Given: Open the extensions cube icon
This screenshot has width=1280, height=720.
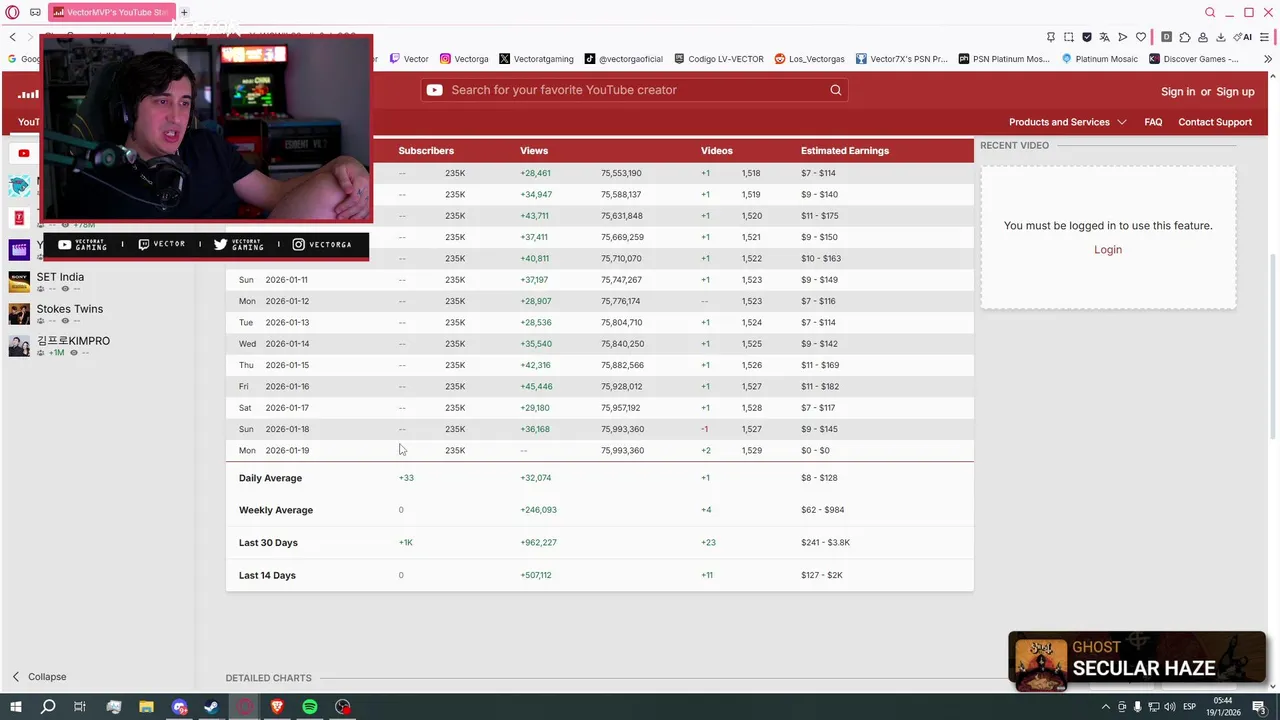Looking at the screenshot, I should click(x=1185, y=37).
